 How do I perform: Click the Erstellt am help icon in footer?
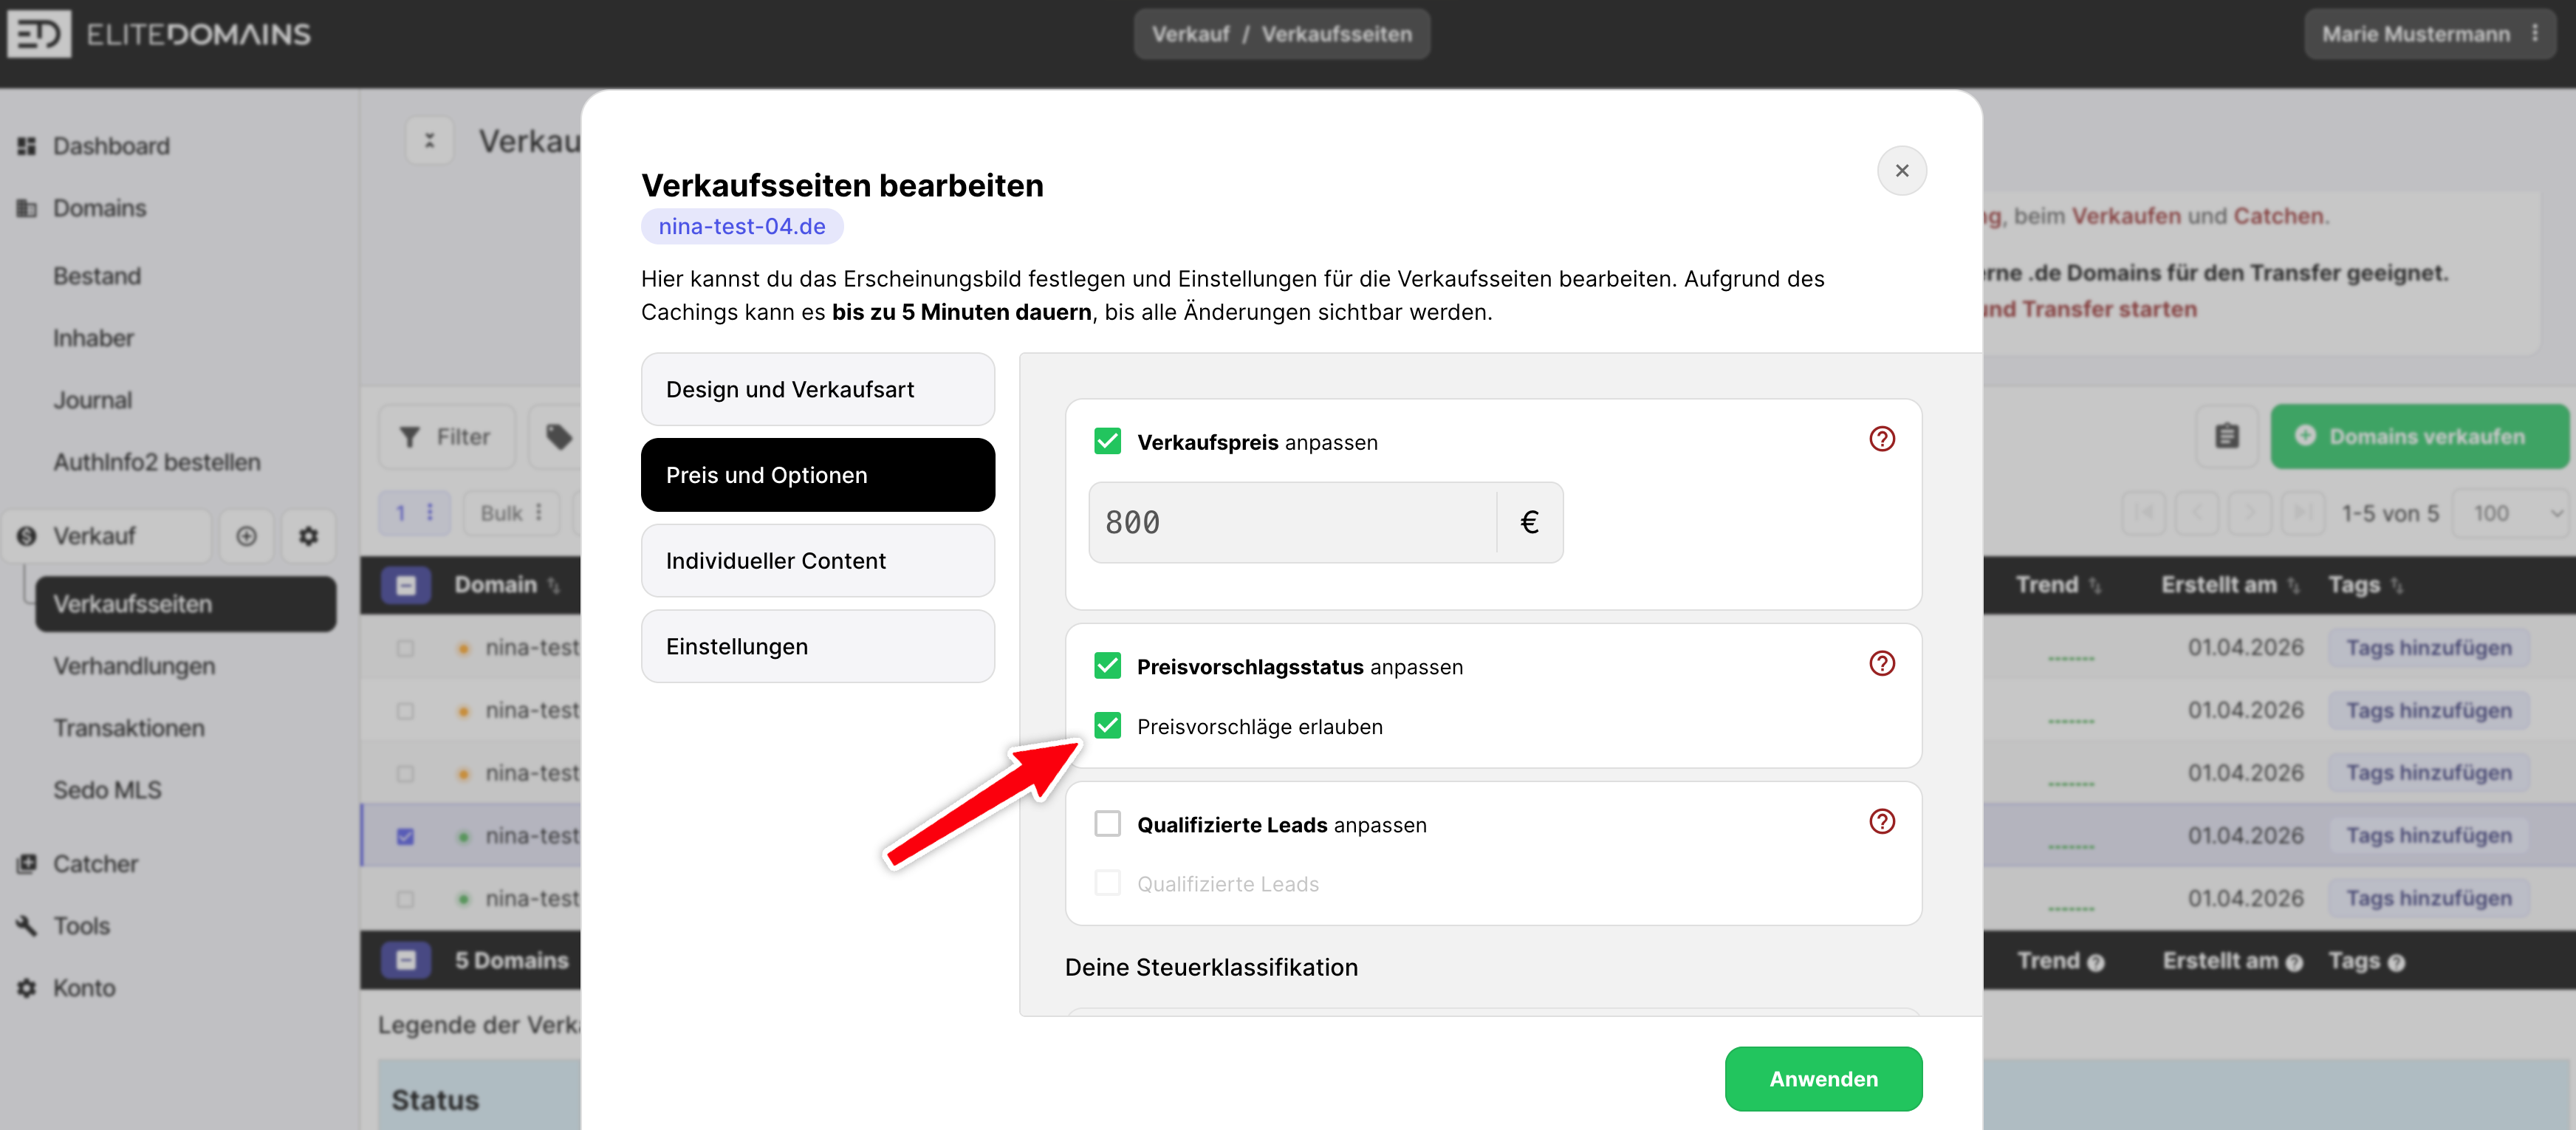tap(2294, 962)
